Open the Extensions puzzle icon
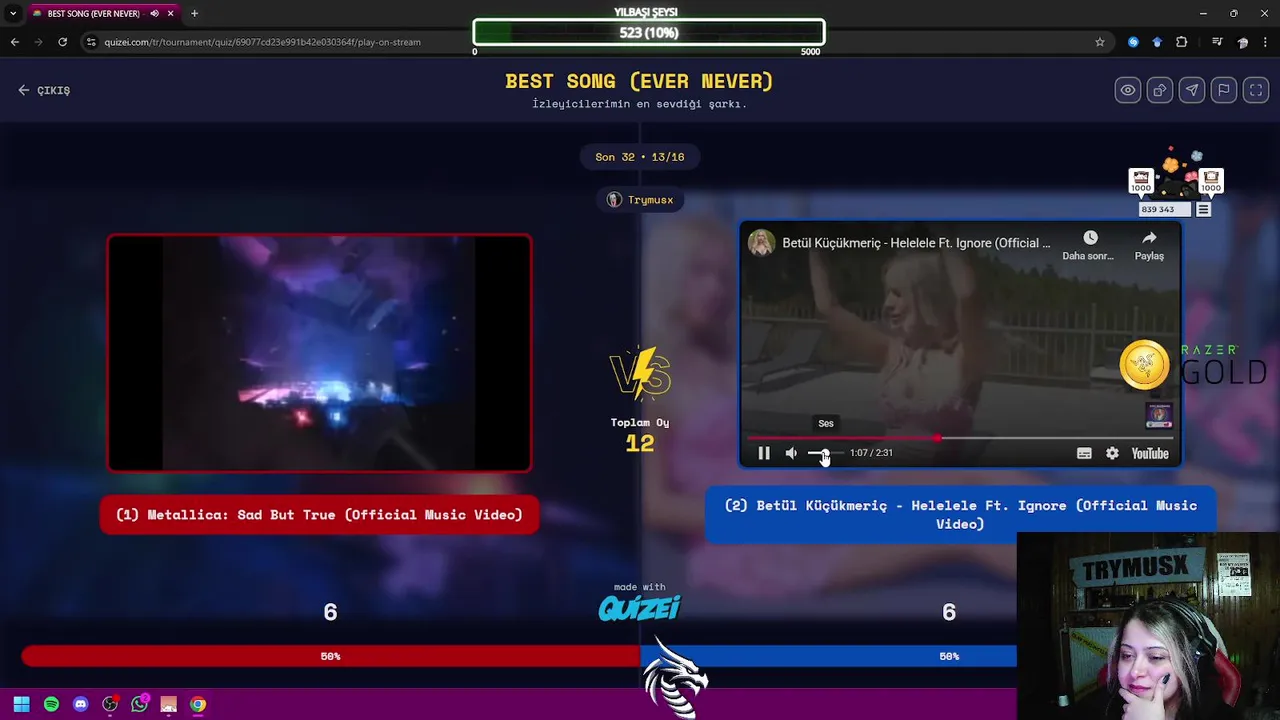 [x=1182, y=42]
